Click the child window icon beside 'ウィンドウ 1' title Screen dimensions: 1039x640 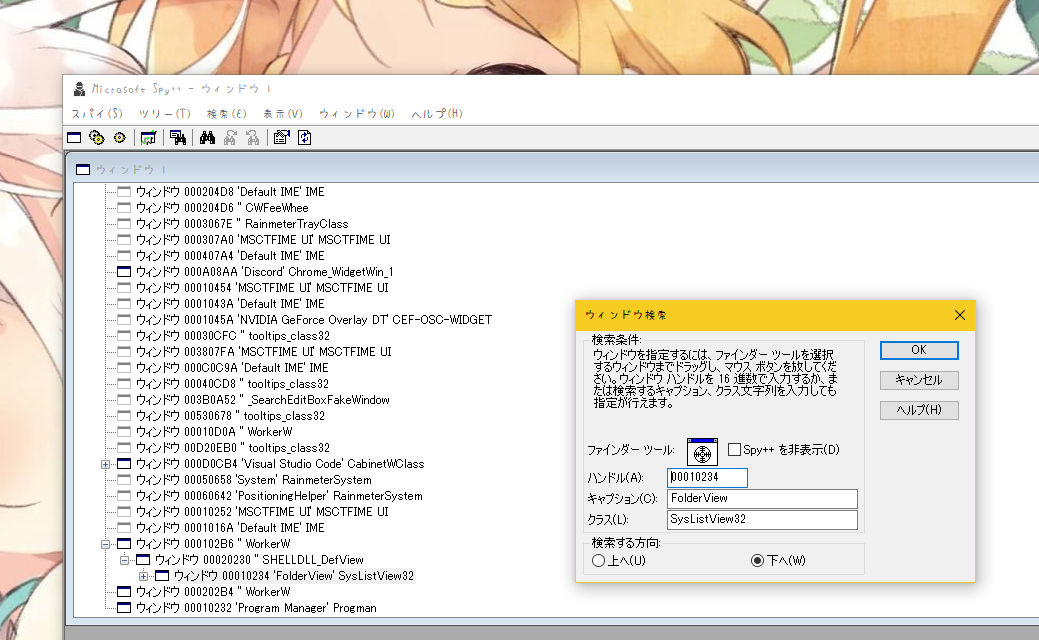click(83, 170)
